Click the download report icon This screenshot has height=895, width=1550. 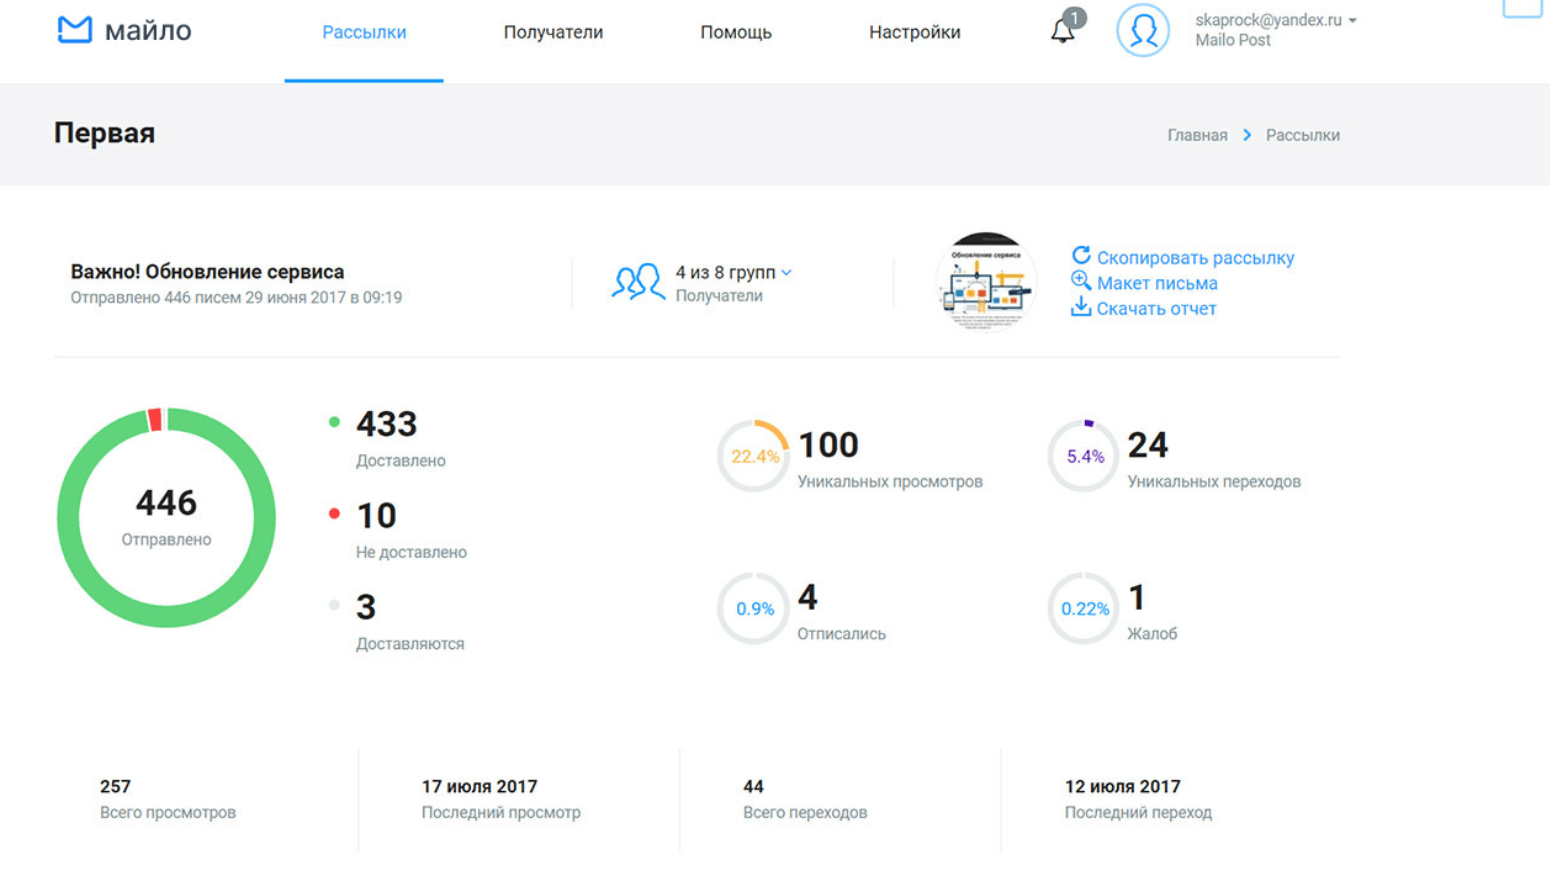(1081, 307)
